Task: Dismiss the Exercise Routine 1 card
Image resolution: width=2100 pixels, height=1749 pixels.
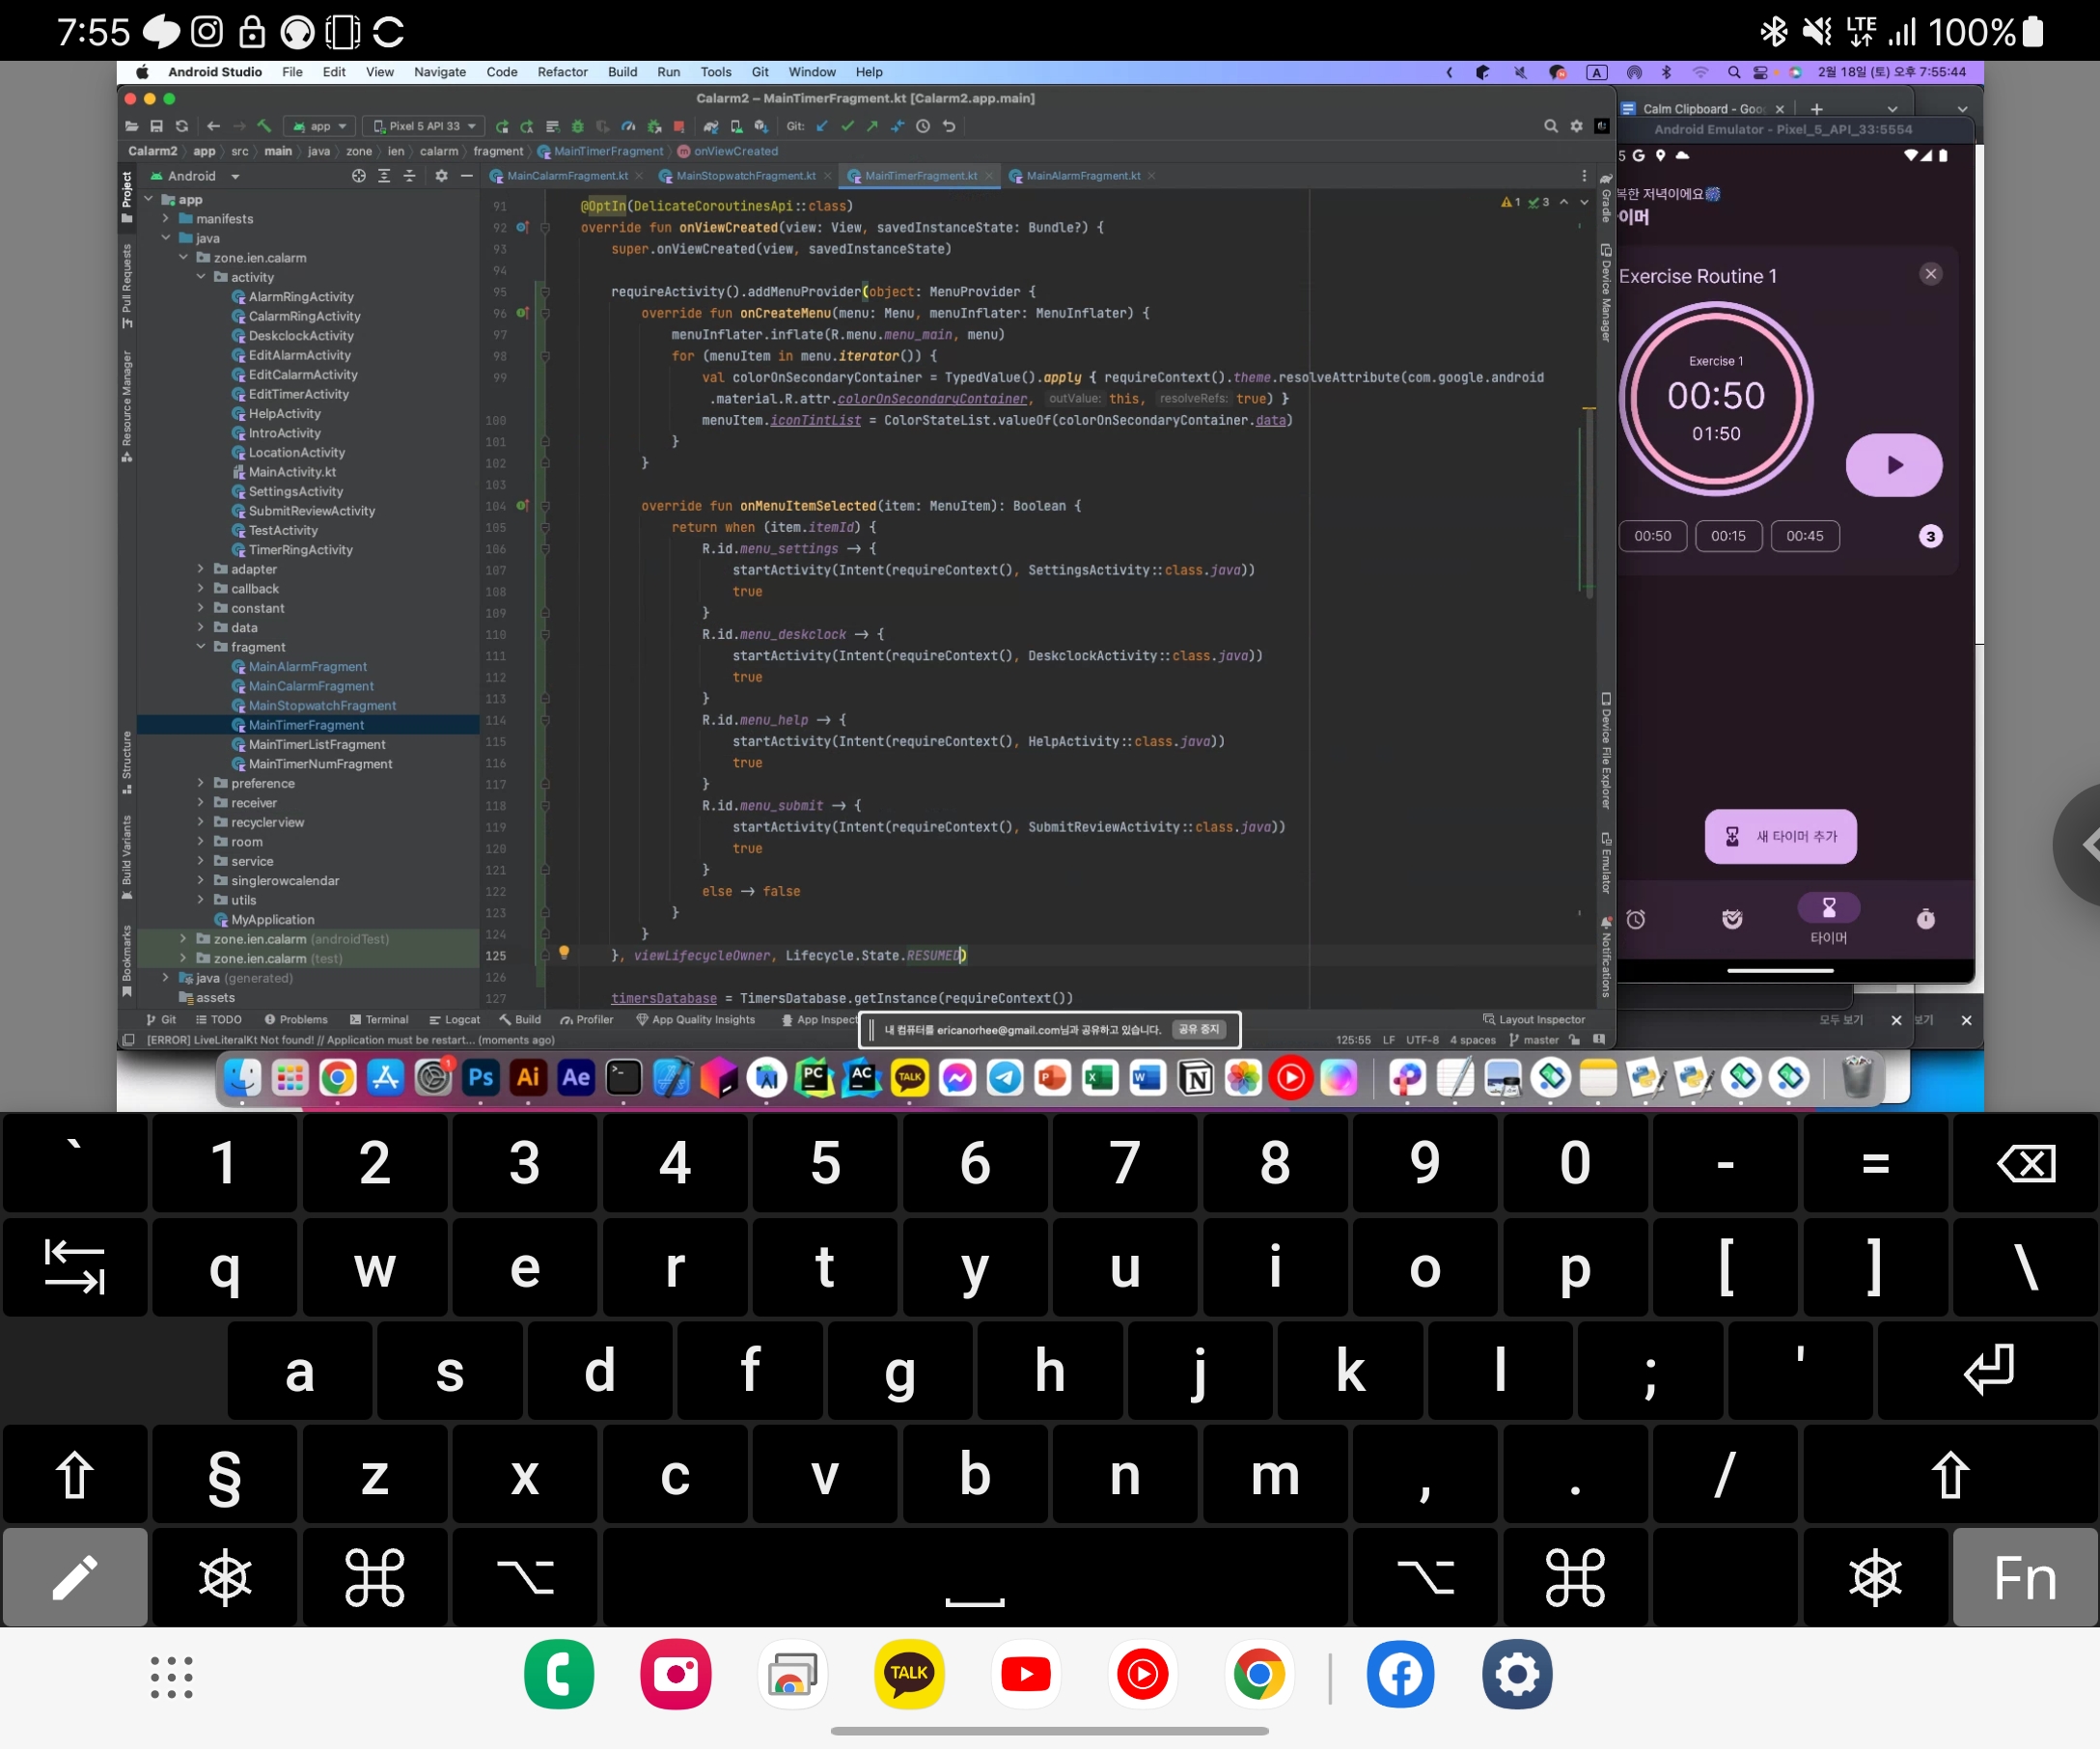Action: pyautogui.click(x=1930, y=274)
